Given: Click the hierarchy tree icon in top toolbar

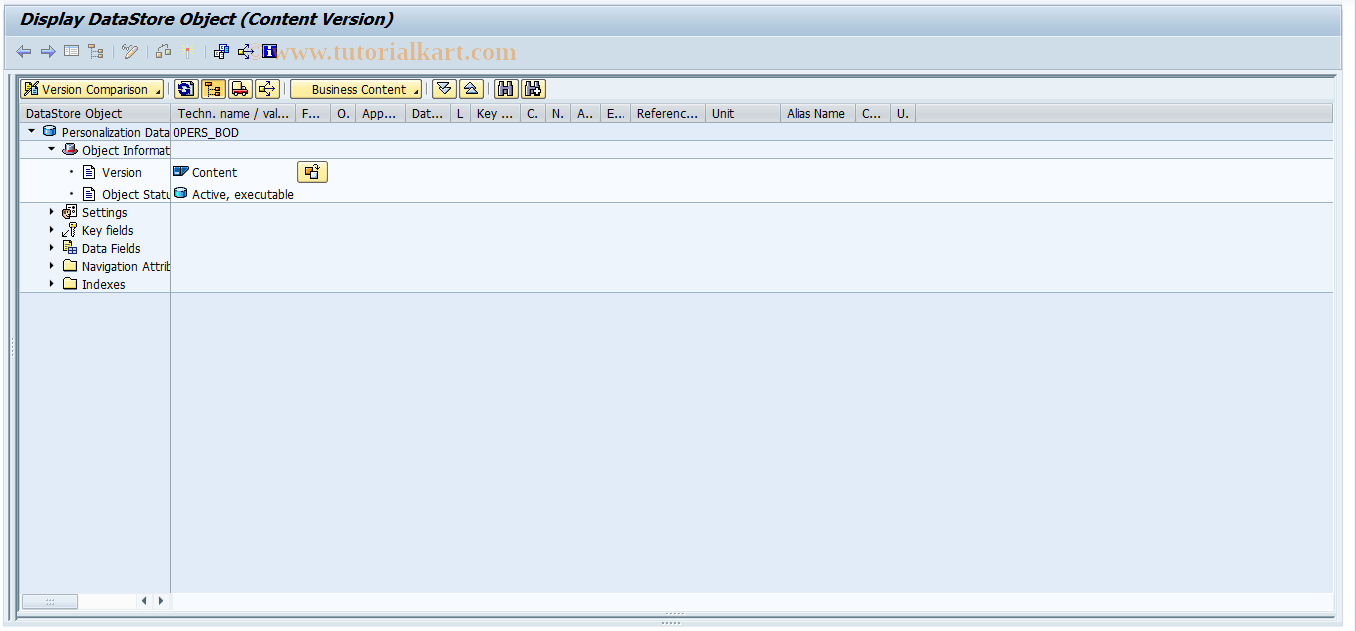Looking at the screenshot, I should pyautogui.click(x=95, y=52).
